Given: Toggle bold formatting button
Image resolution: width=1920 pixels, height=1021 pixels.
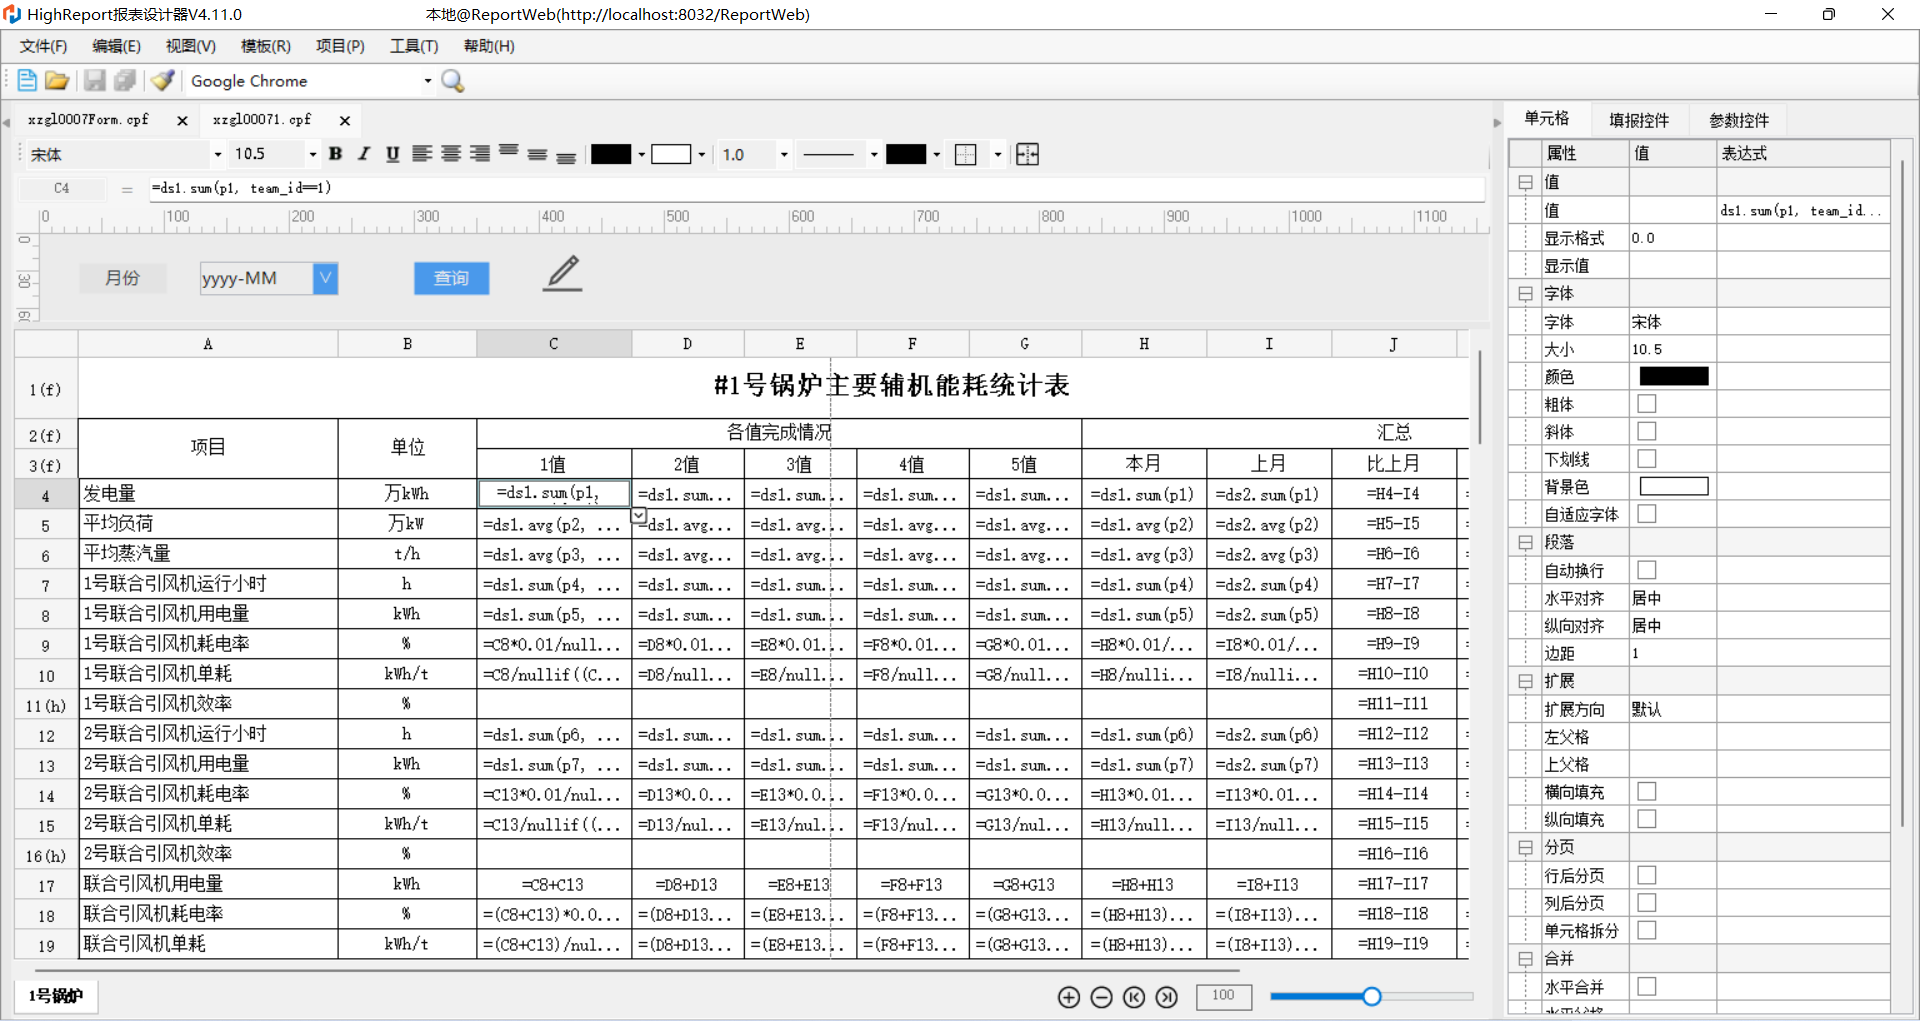Looking at the screenshot, I should coord(336,154).
